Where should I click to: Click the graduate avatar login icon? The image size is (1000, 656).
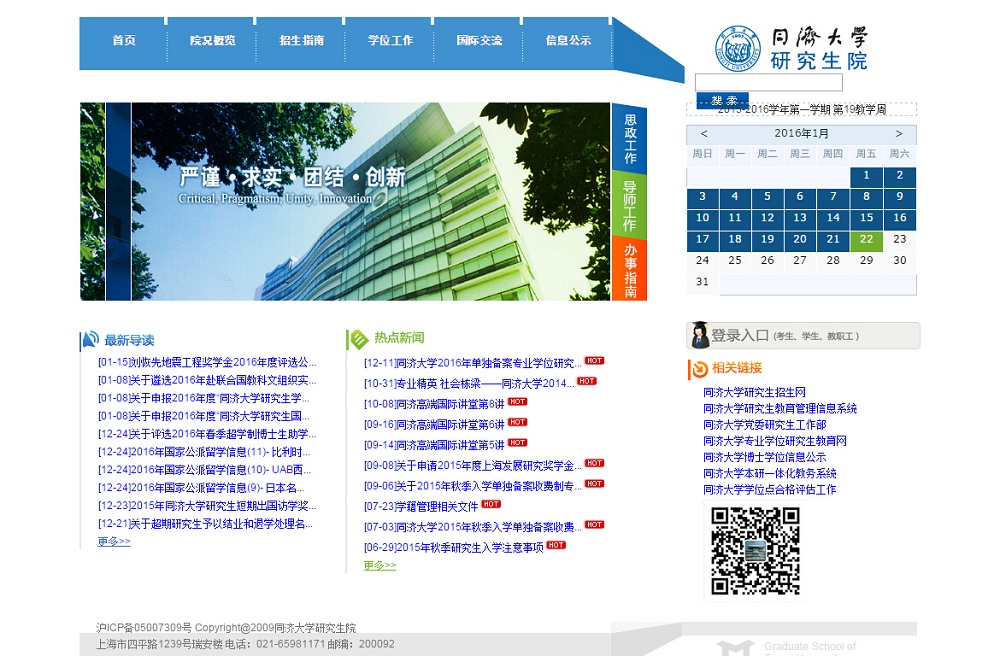click(x=700, y=335)
